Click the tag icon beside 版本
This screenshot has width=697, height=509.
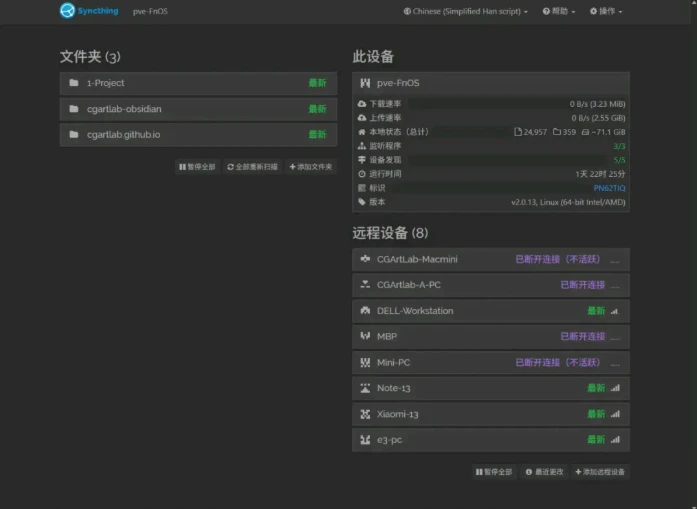point(362,202)
